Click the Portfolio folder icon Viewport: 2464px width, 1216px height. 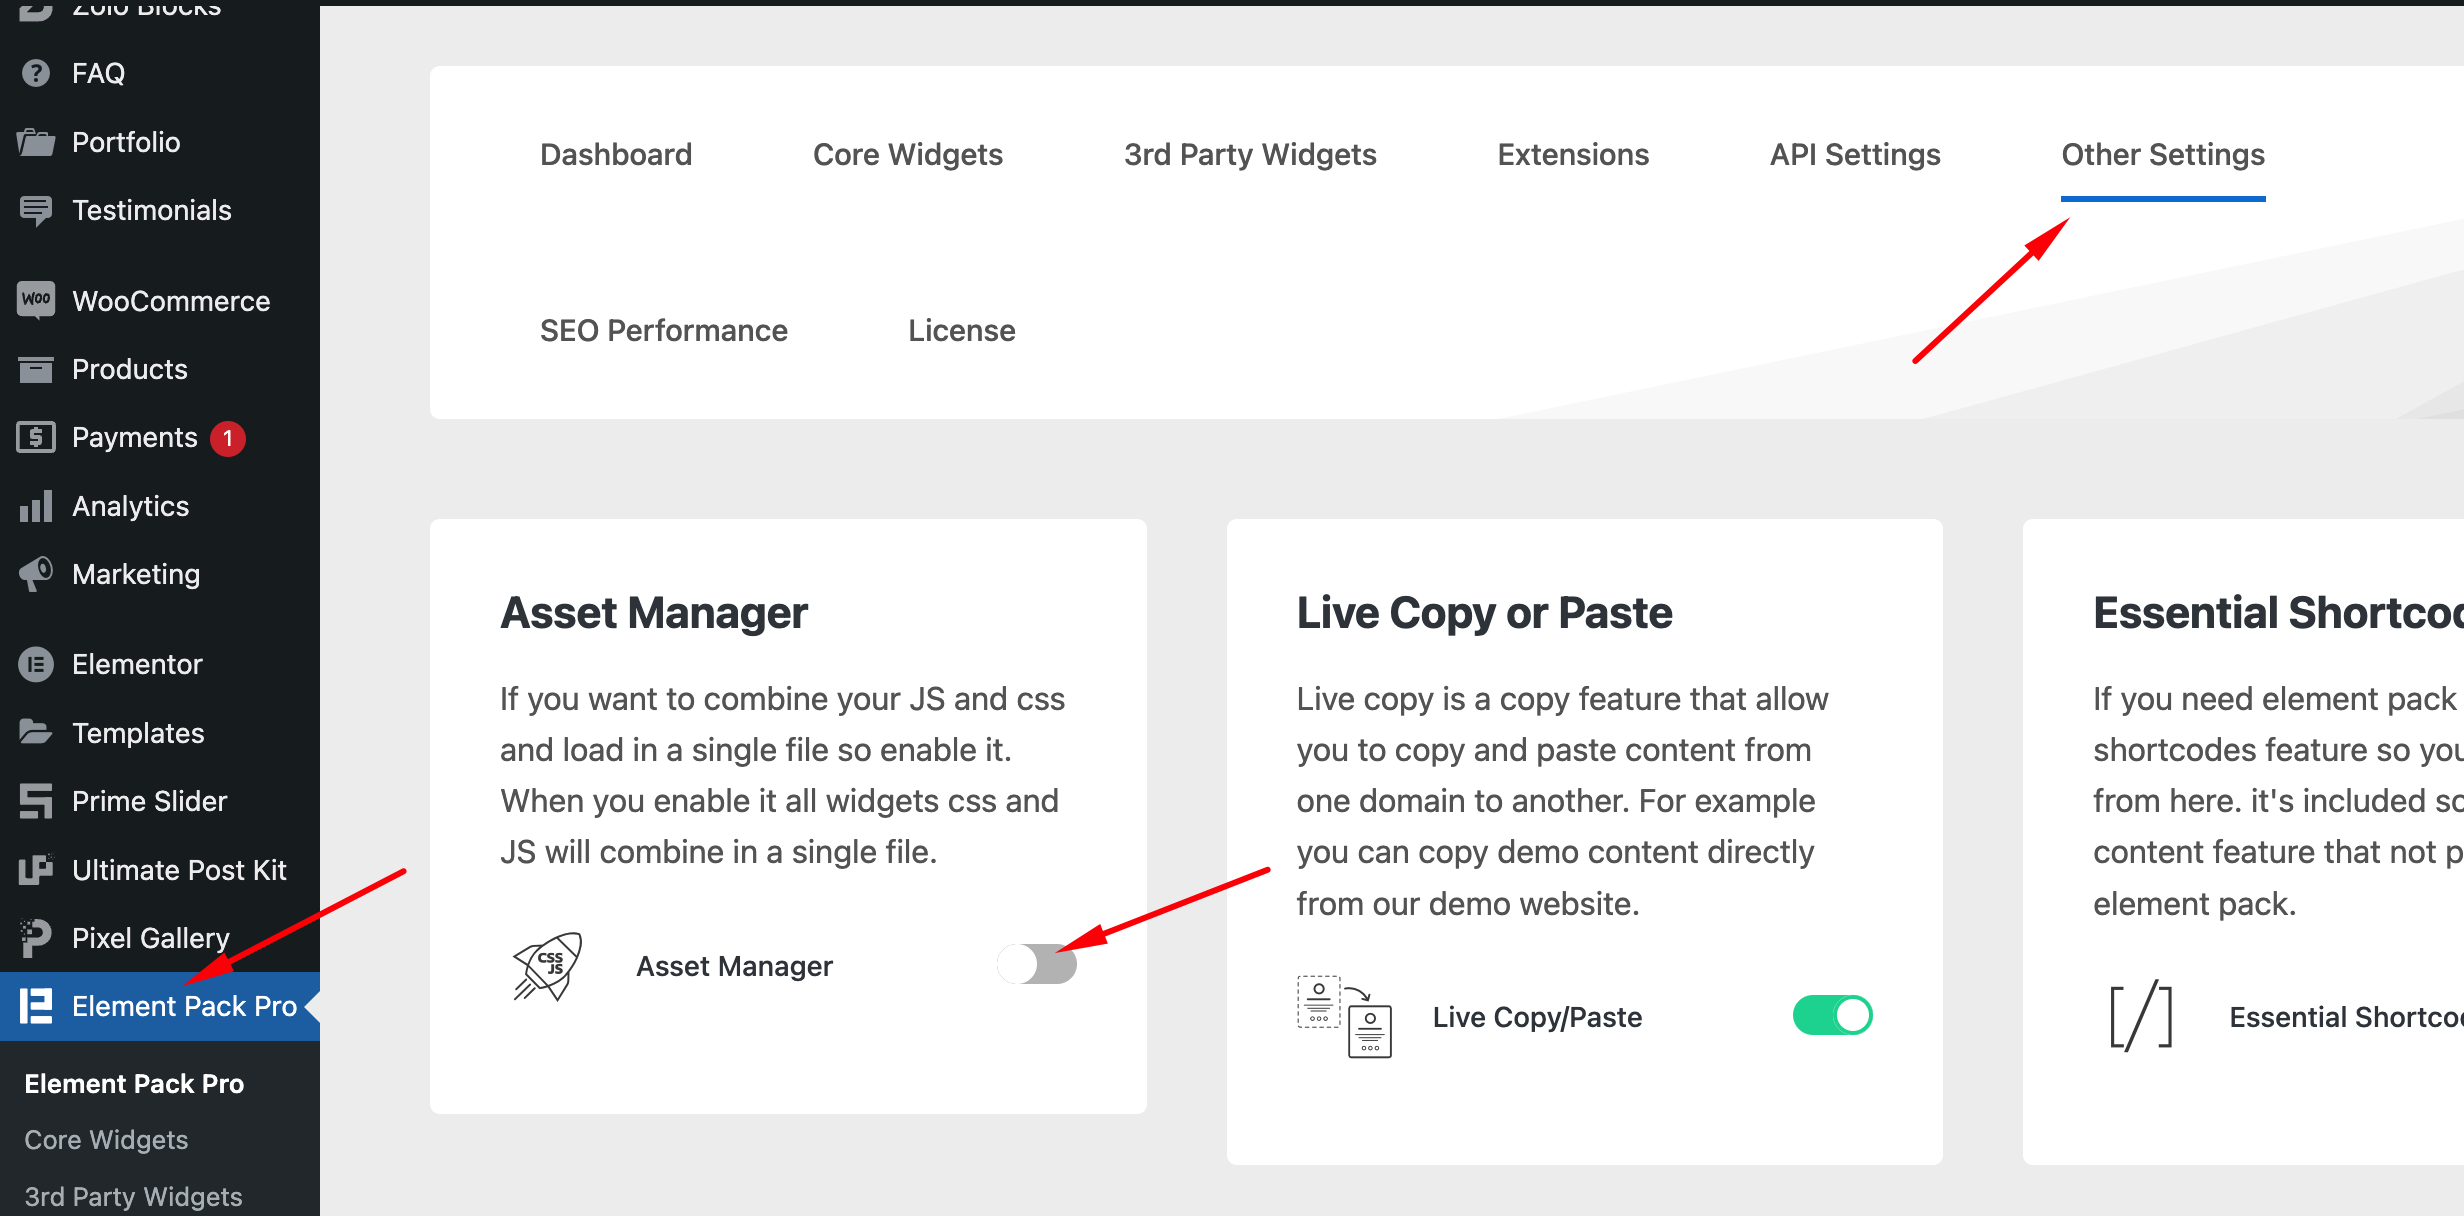point(36,142)
